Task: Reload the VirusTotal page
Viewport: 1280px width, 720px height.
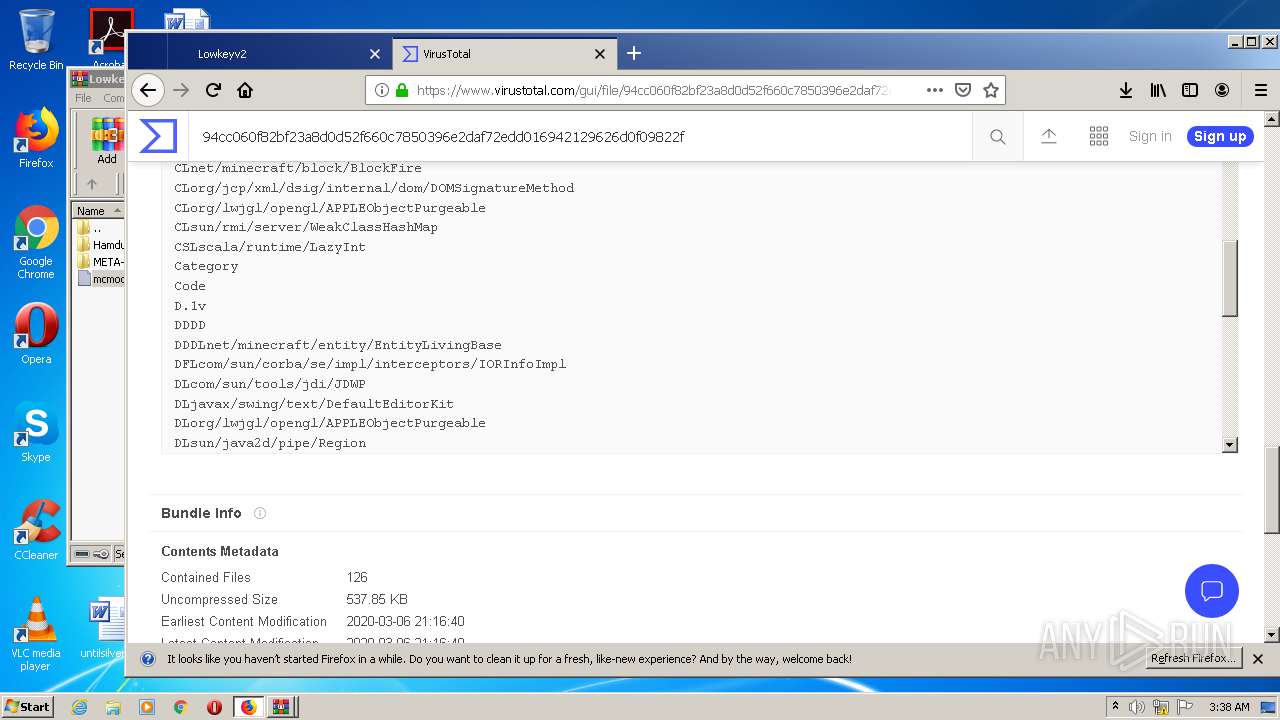Action: click(x=213, y=90)
